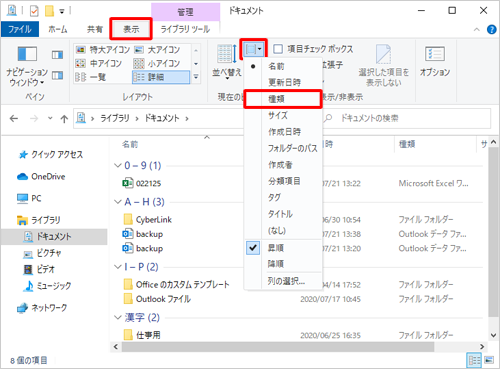Open recent locations dropdown arrow
The image size is (500, 369).
50,118
